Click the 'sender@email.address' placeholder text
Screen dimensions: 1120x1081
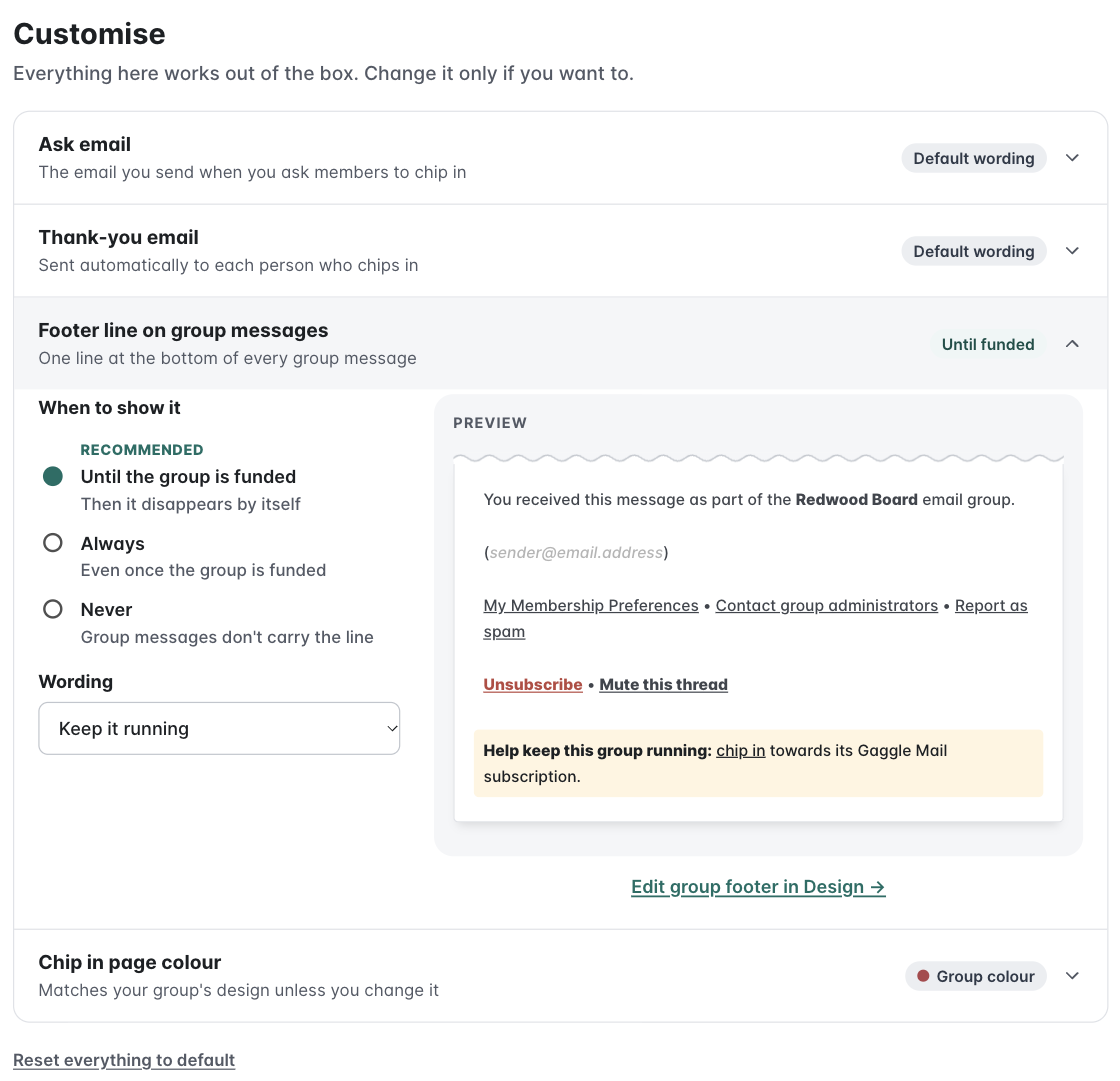pos(576,552)
